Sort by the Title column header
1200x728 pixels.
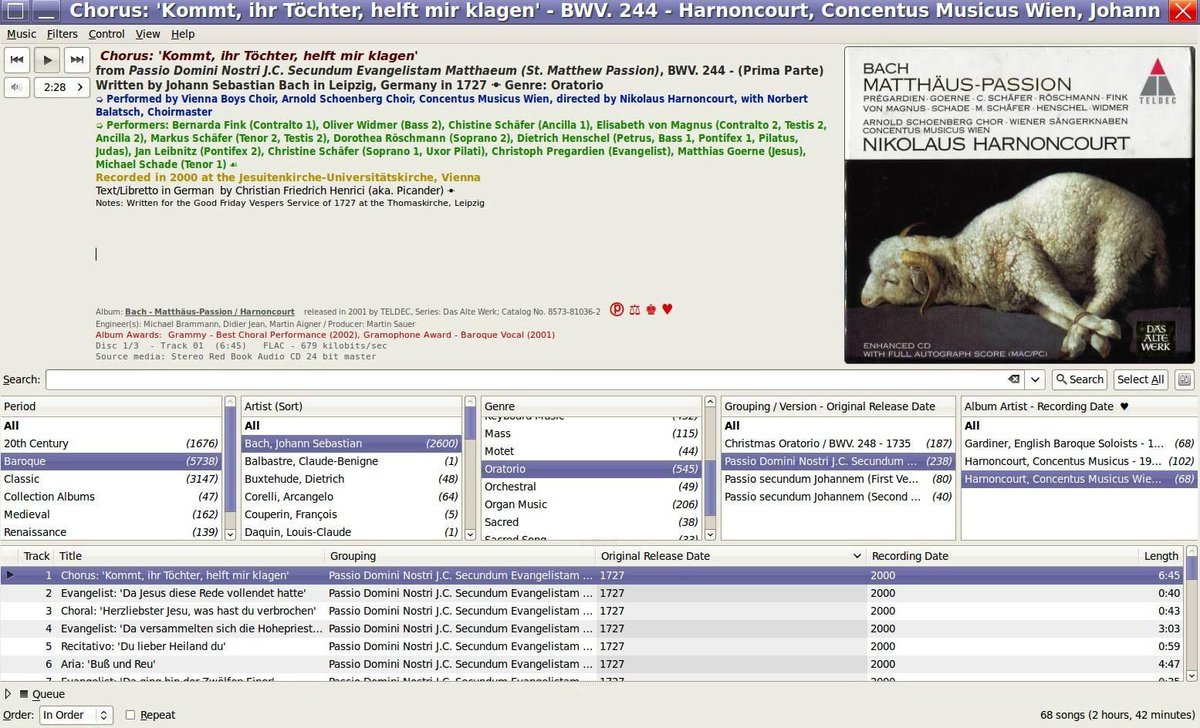pos(190,556)
